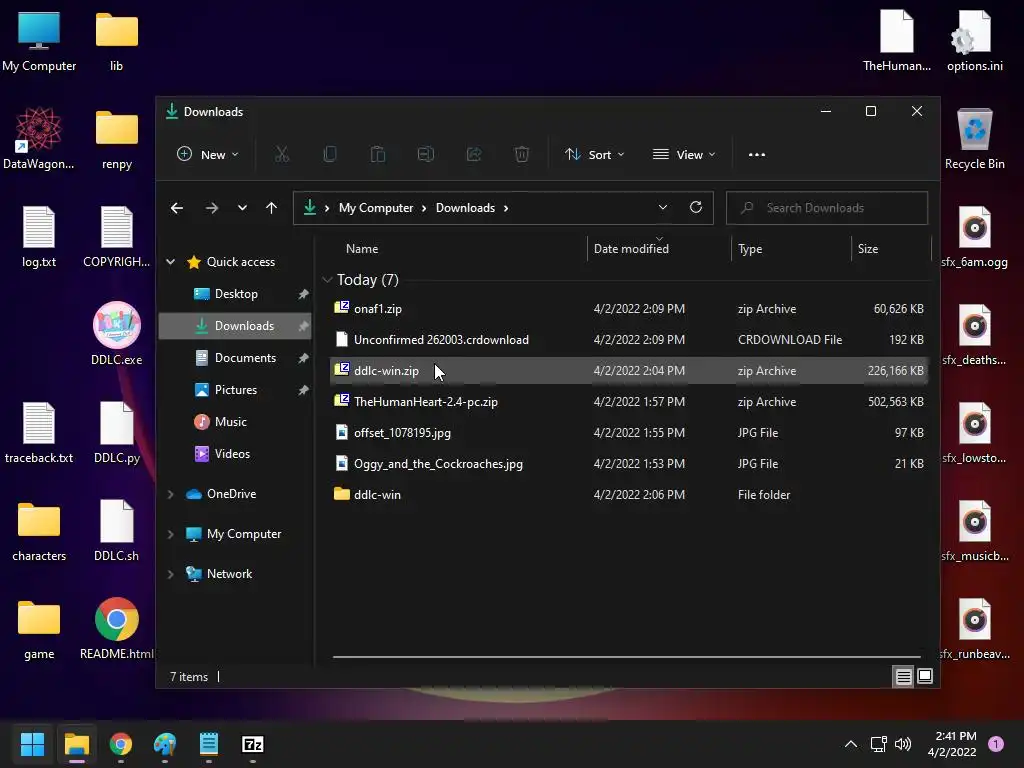Select the ddlc-win folder icon

tap(342, 494)
